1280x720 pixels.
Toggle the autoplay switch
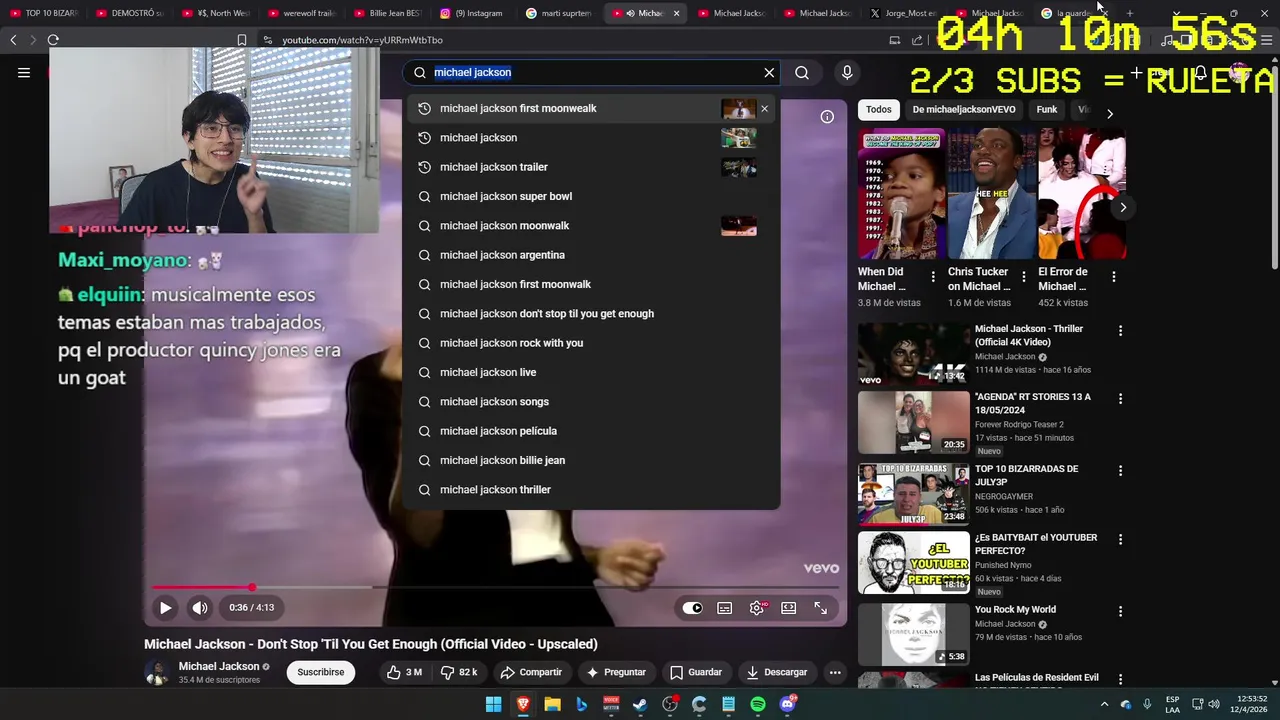coord(692,607)
